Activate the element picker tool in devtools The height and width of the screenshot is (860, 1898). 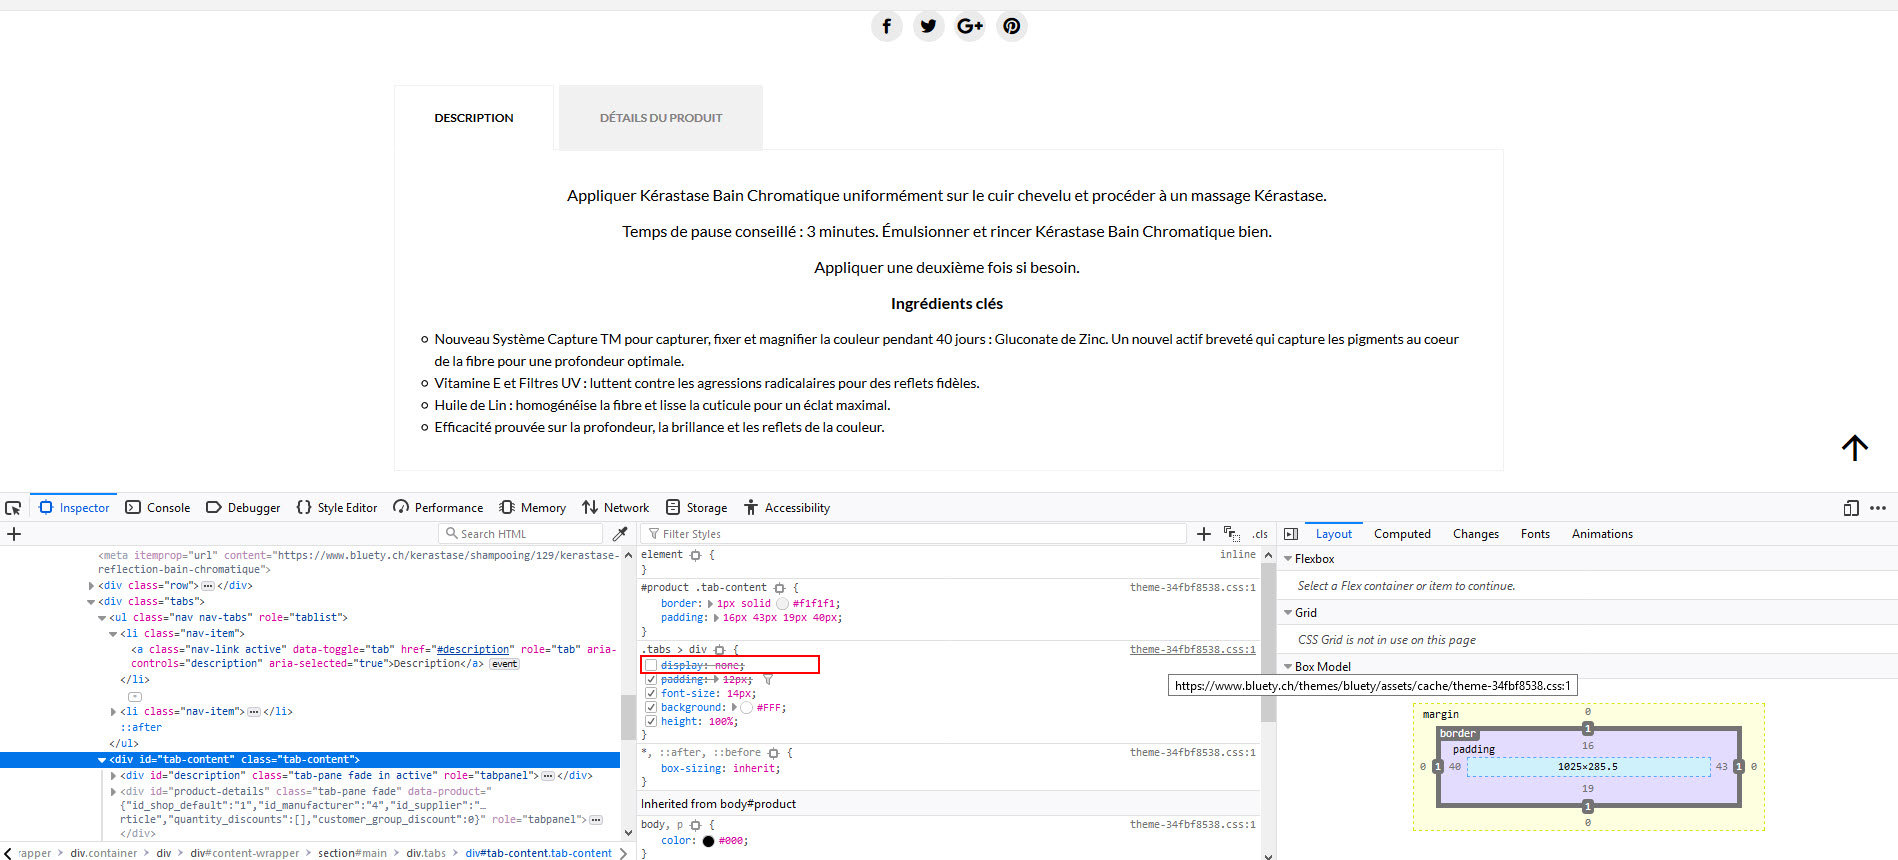click(x=13, y=508)
